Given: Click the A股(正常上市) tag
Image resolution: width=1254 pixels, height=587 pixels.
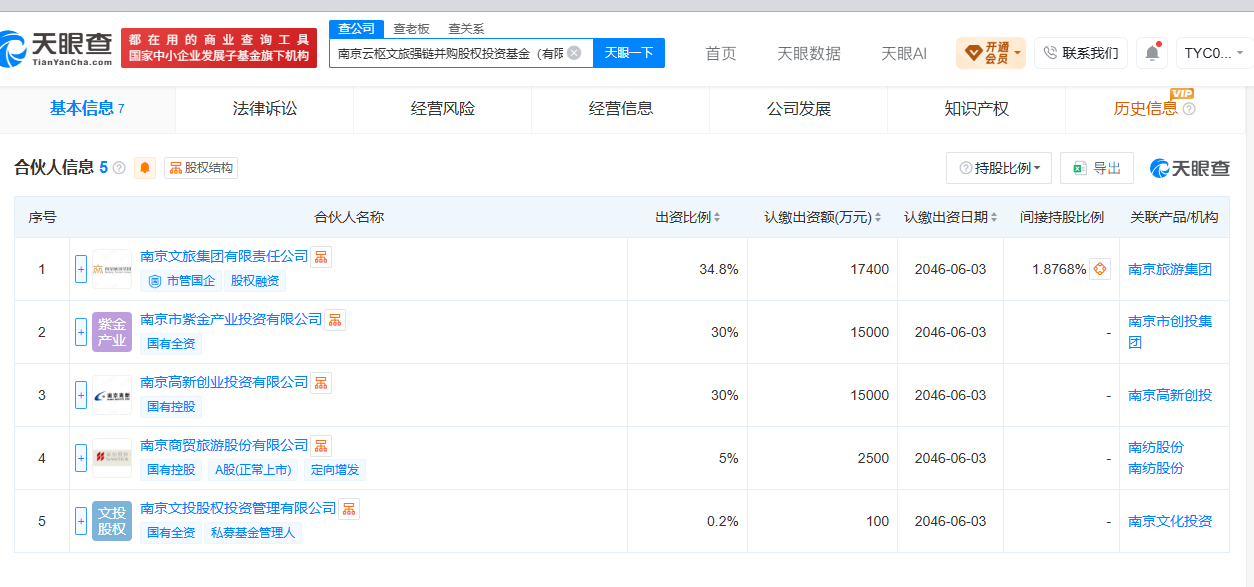Looking at the screenshot, I should (253, 470).
